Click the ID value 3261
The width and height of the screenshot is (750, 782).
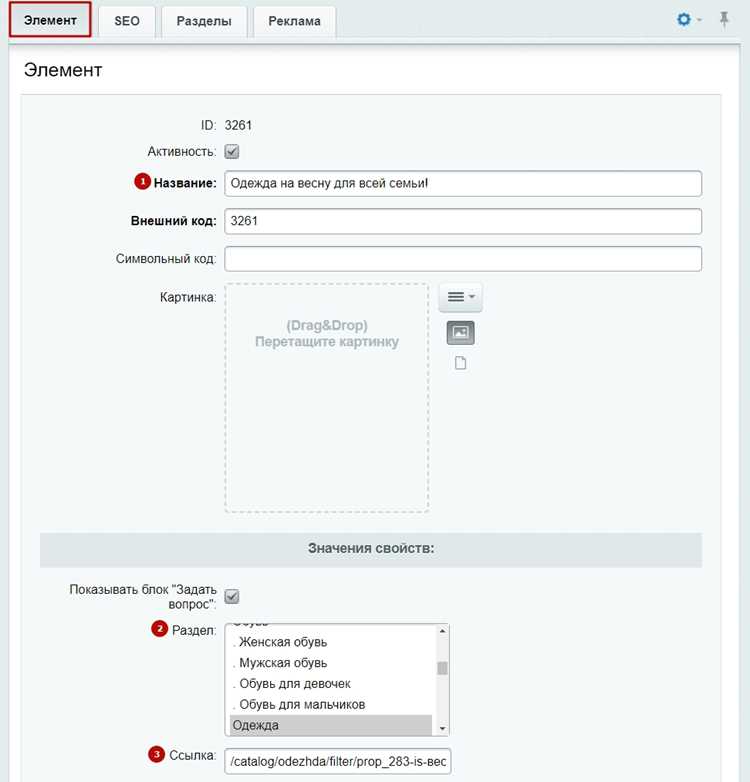238,125
